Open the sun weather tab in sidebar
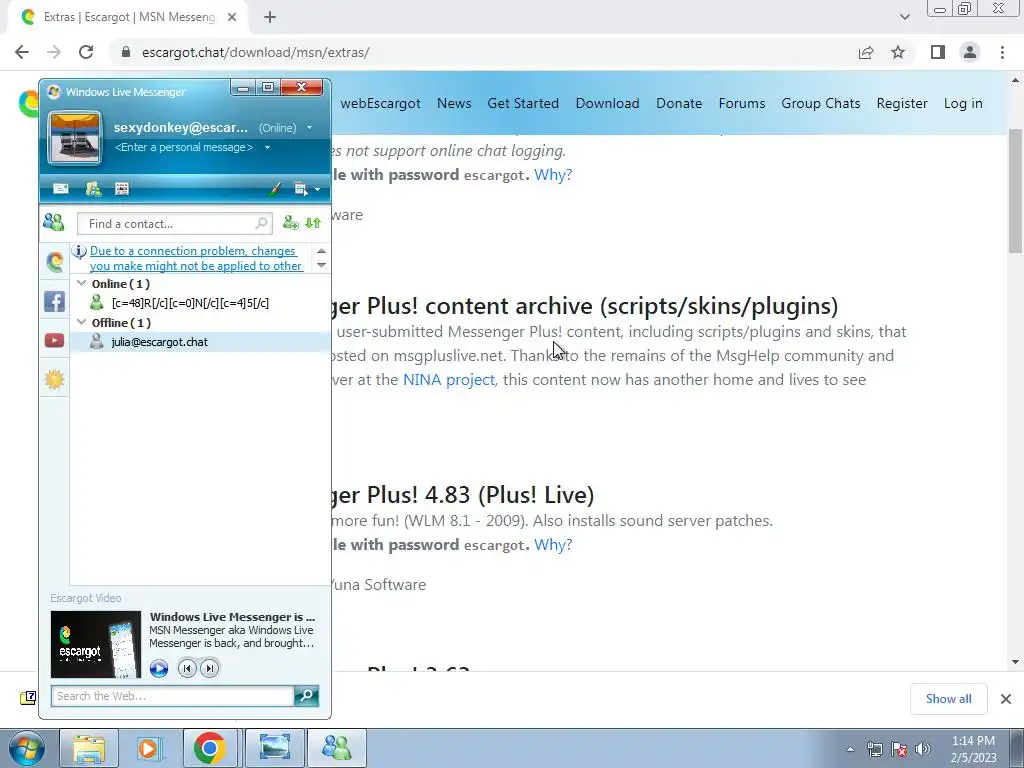1024x768 pixels. (x=54, y=379)
